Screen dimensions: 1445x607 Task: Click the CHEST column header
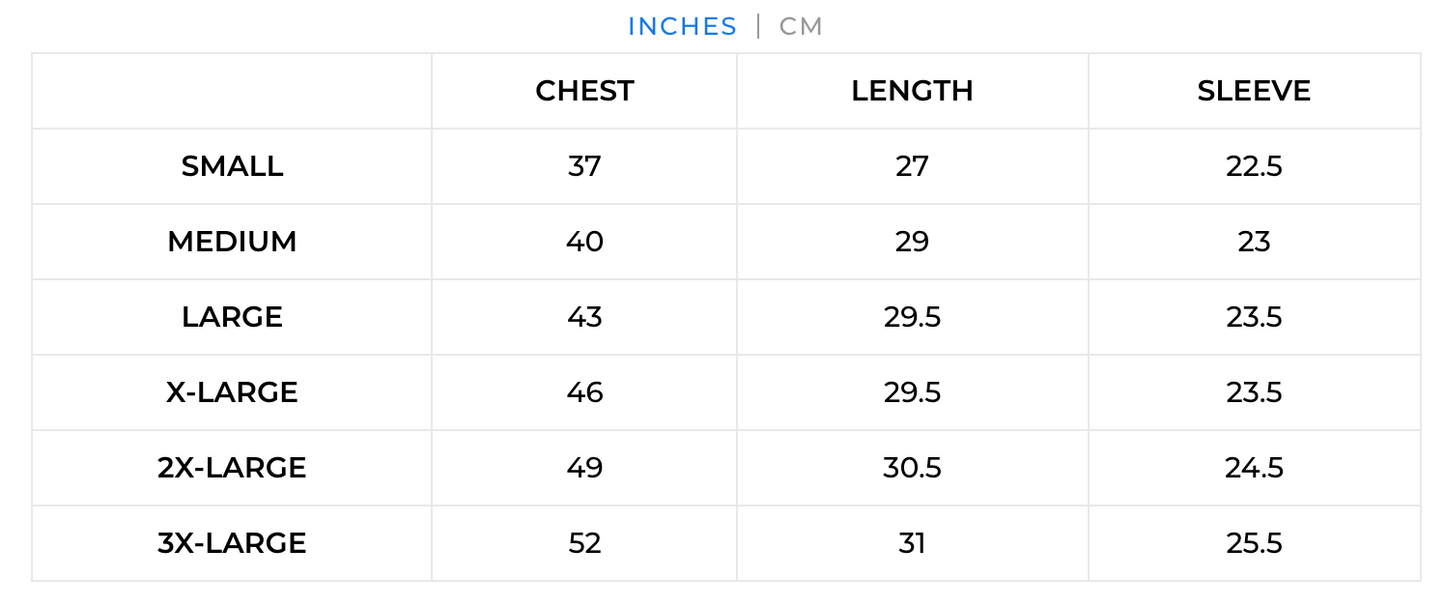(x=584, y=91)
